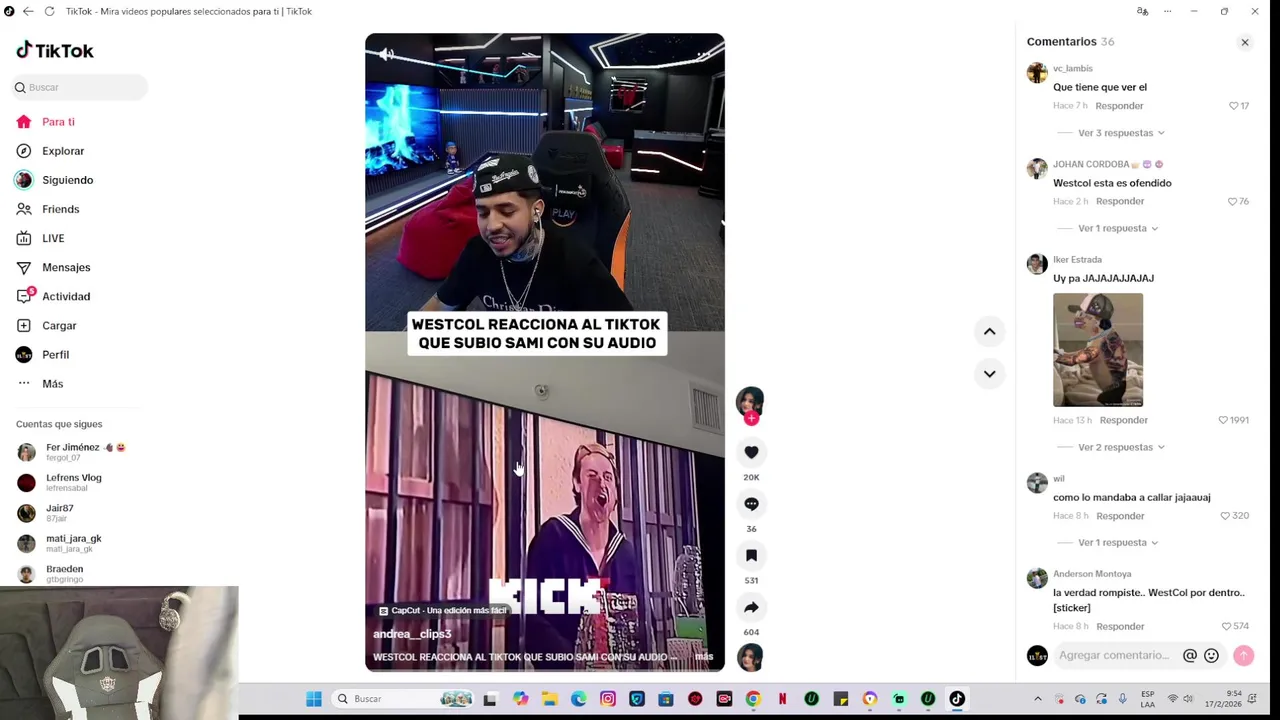Open Google Chrome from the taskbar

753,699
